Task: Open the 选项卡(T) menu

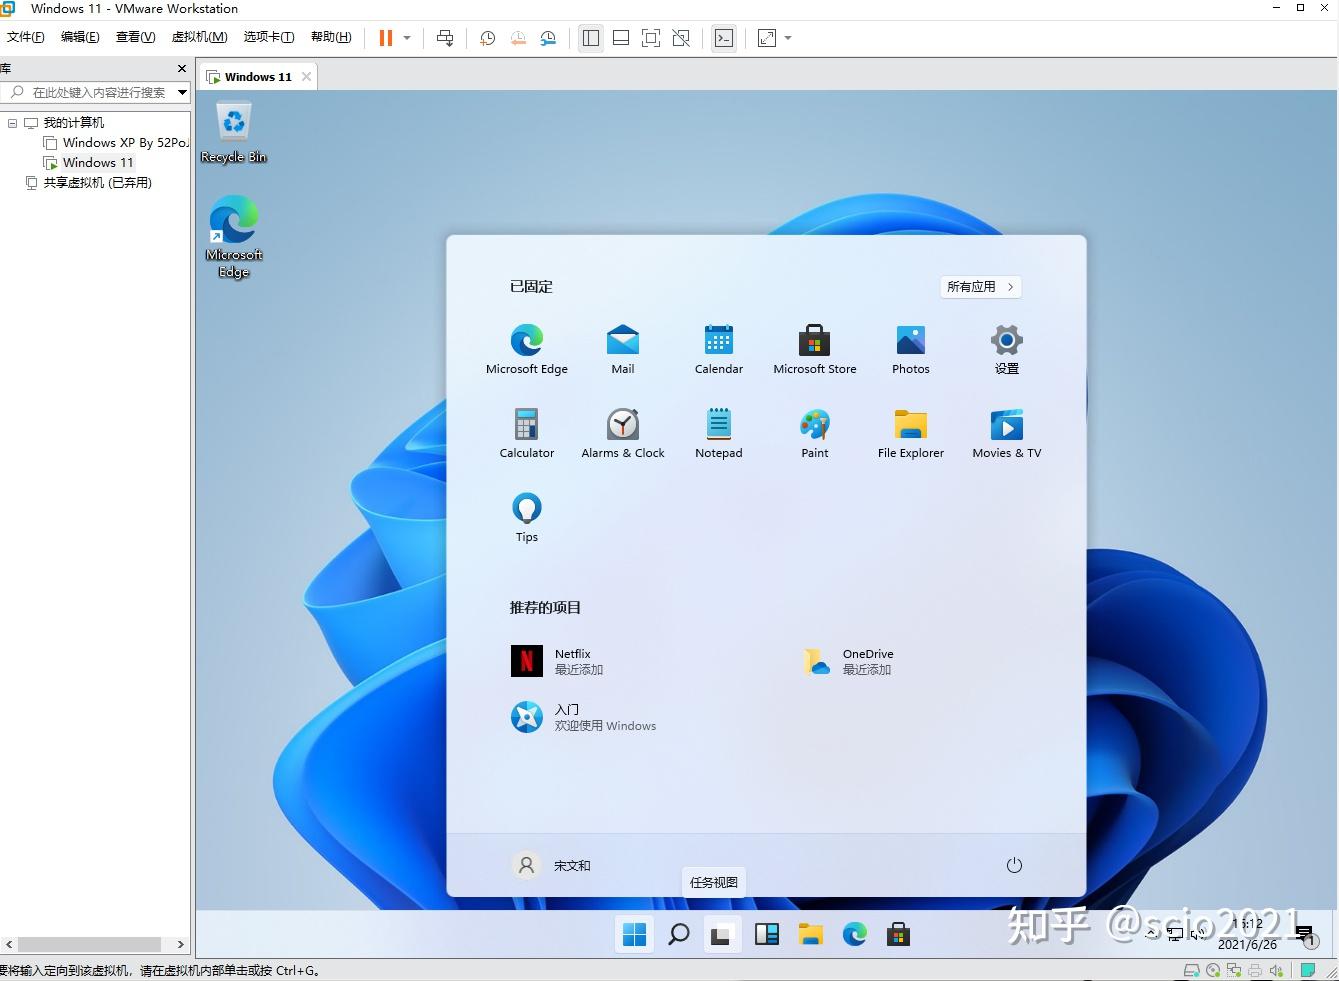Action: coord(269,37)
